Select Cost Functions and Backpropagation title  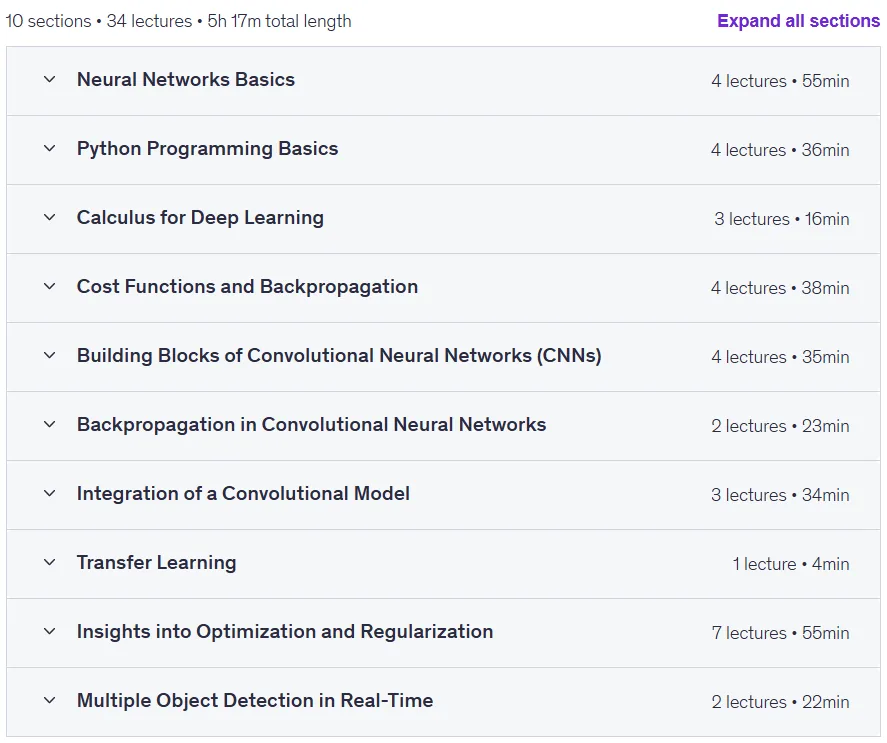247,287
